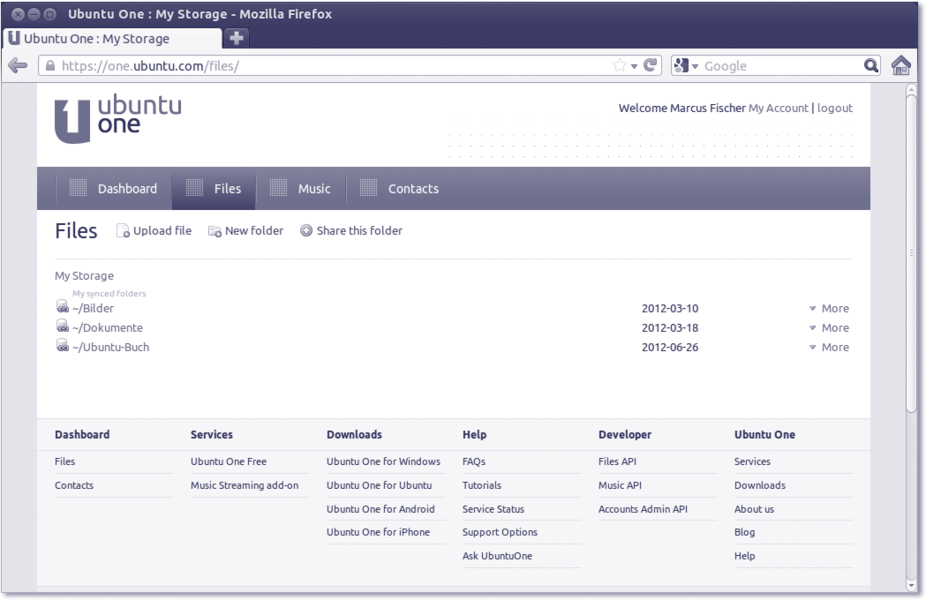
Task: Open the Firefox home page icon
Action: point(901,66)
